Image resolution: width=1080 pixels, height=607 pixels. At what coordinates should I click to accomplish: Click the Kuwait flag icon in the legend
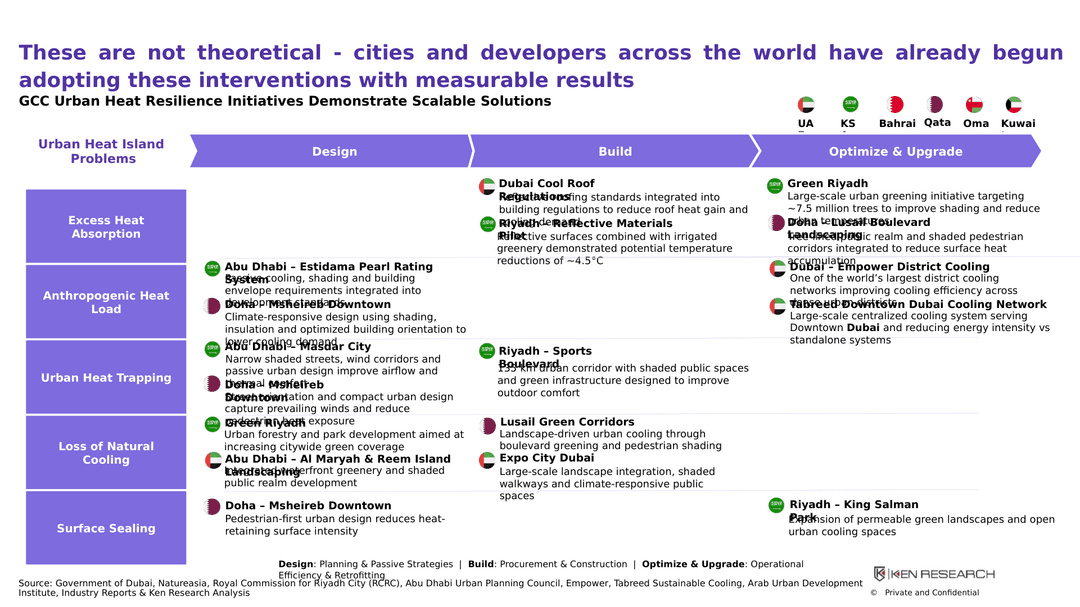tap(1013, 105)
